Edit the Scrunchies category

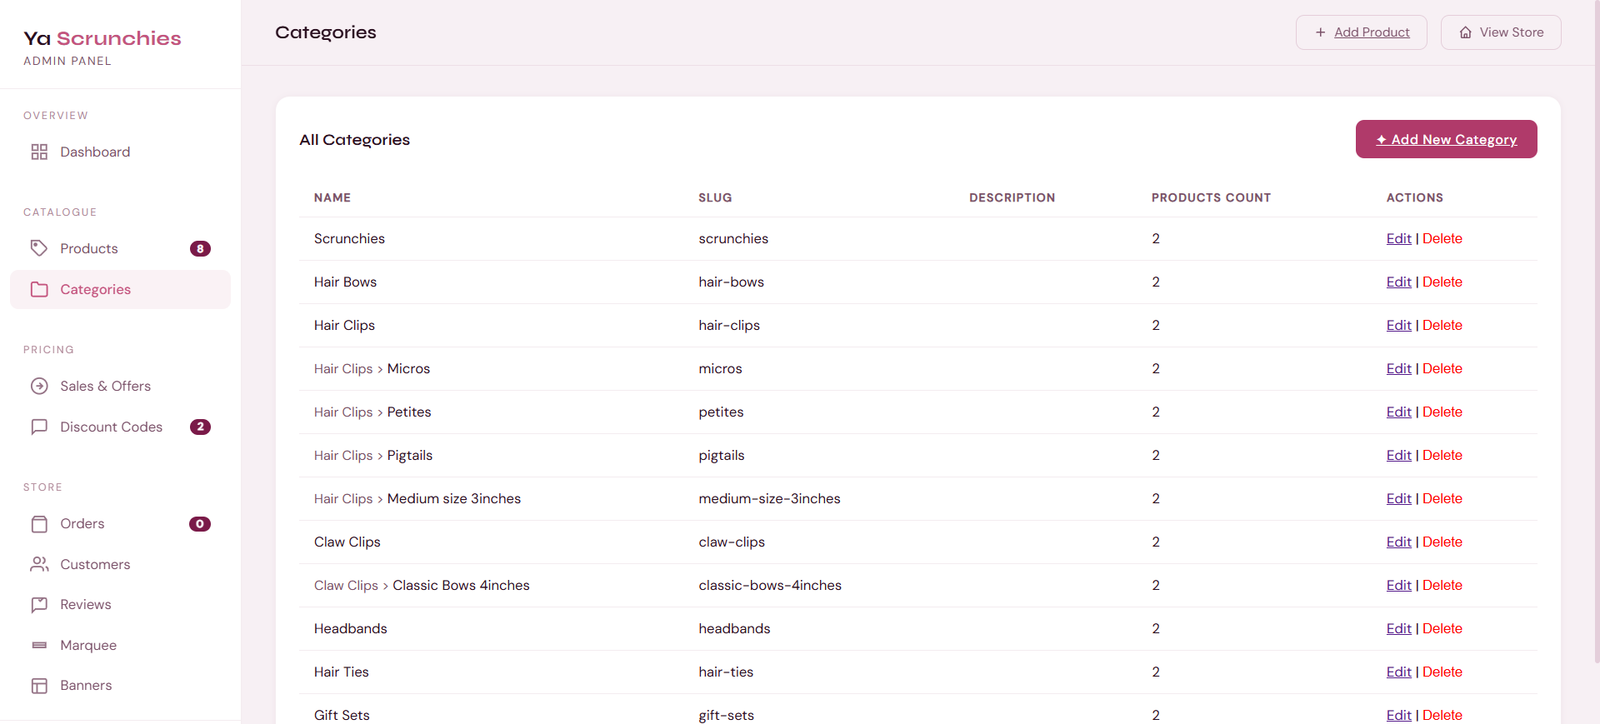1398,239
